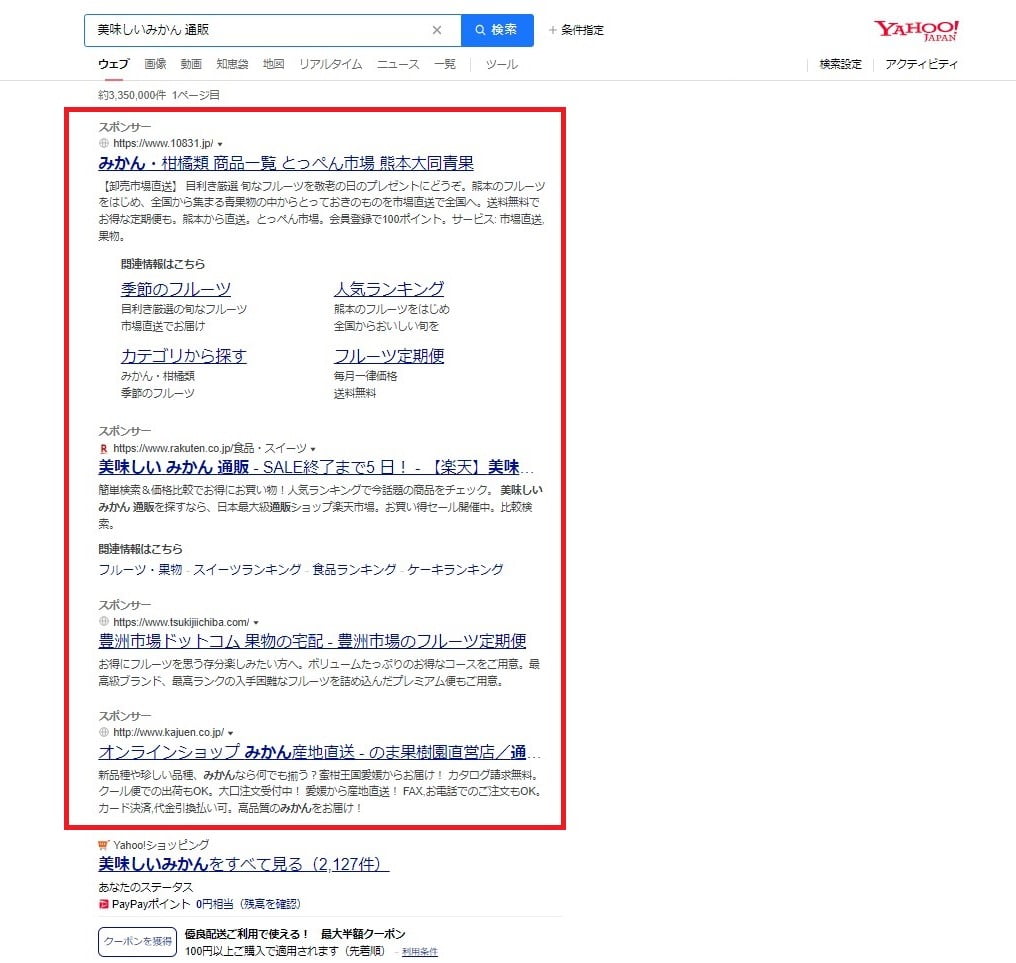Image resolution: width=1016 pixels, height=963 pixels.
Task: Open the フルーツ・果物 related link
Action: point(141,570)
